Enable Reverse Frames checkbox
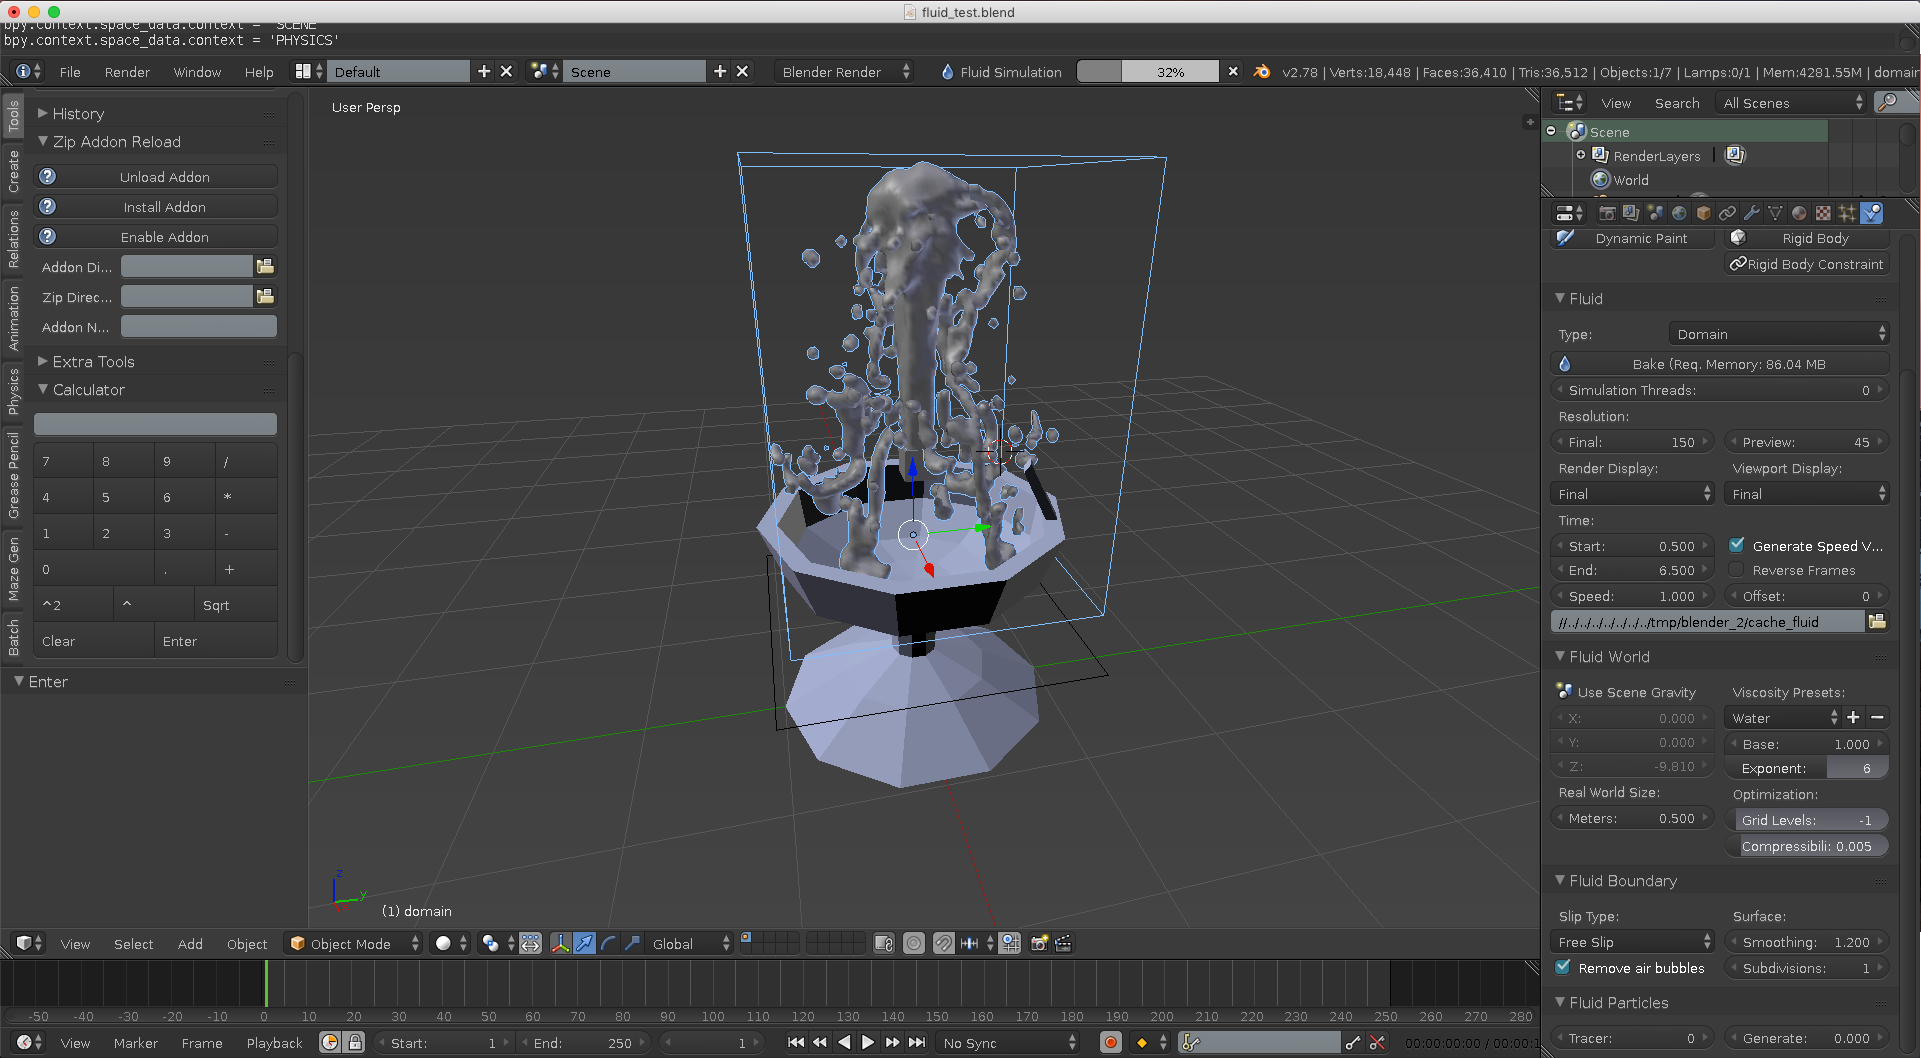 (x=1737, y=570)
